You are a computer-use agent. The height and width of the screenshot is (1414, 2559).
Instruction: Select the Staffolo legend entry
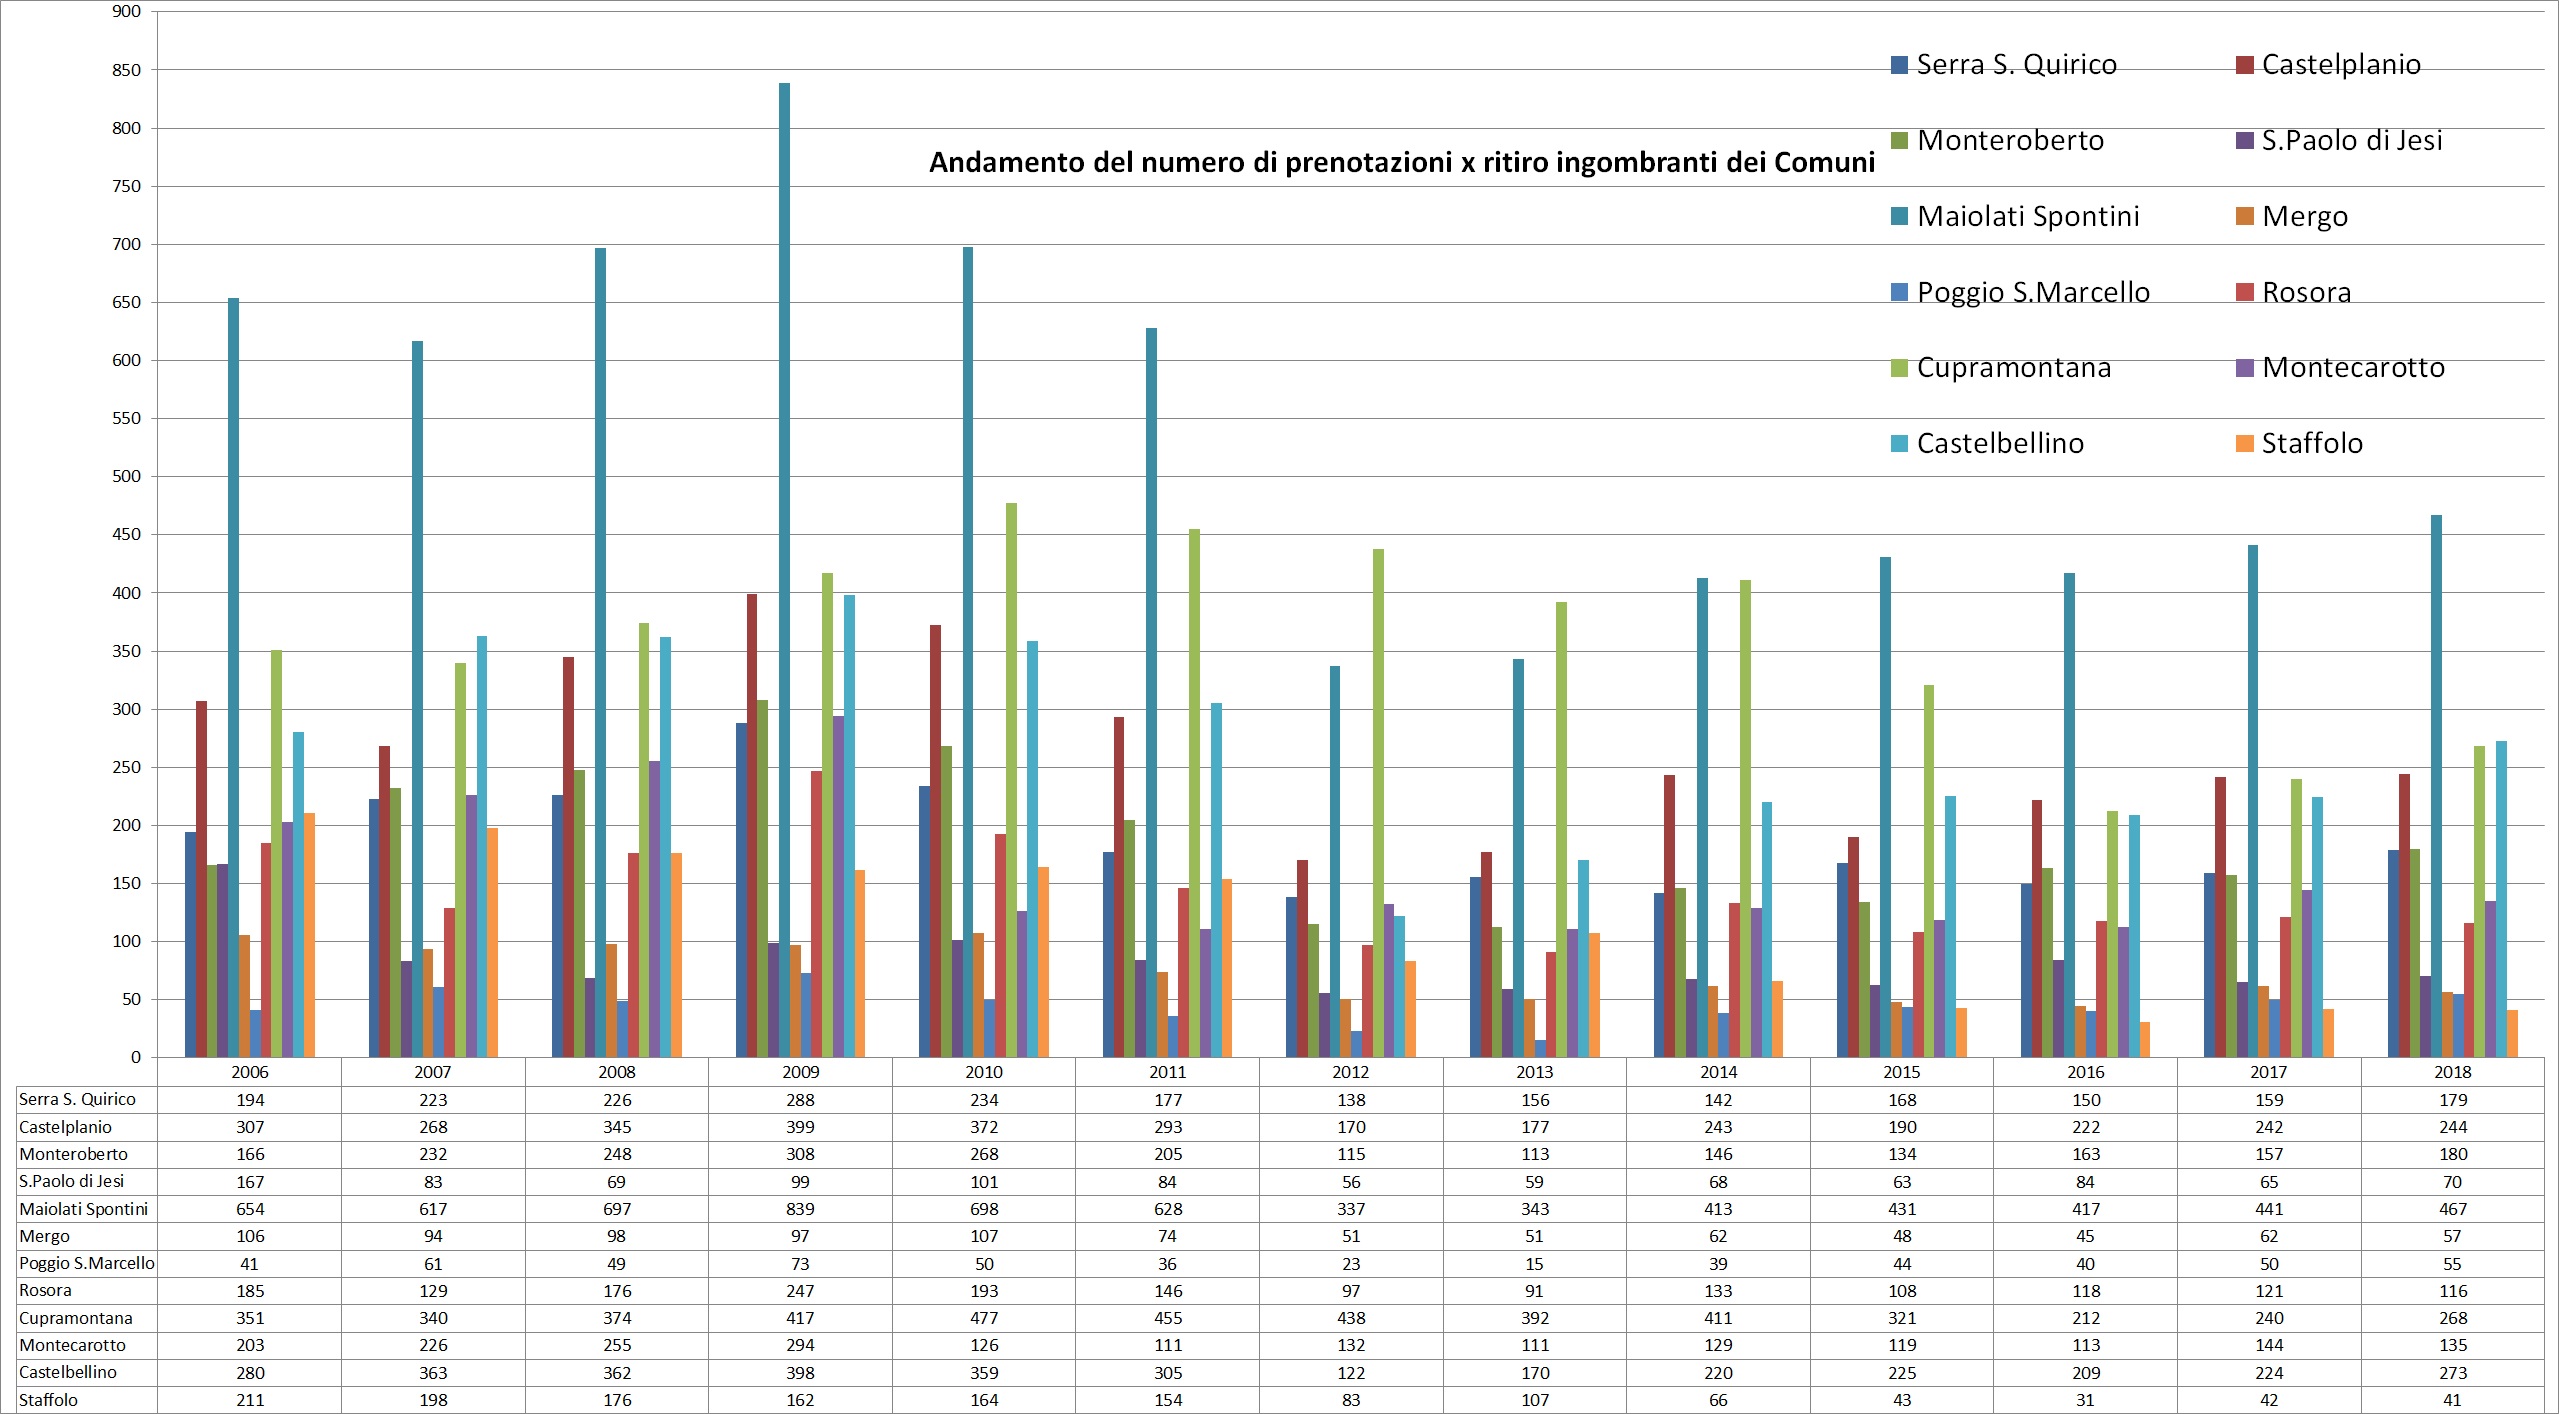point(2299,443)
